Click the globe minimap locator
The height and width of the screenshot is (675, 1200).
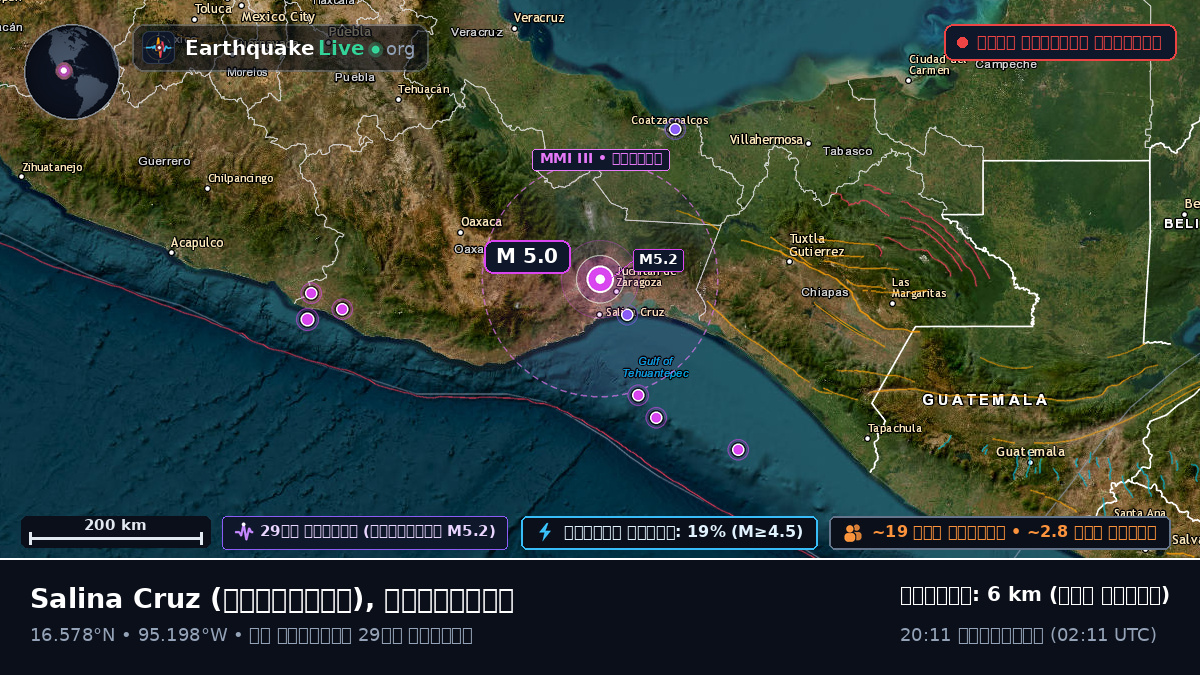pos(72,72)
